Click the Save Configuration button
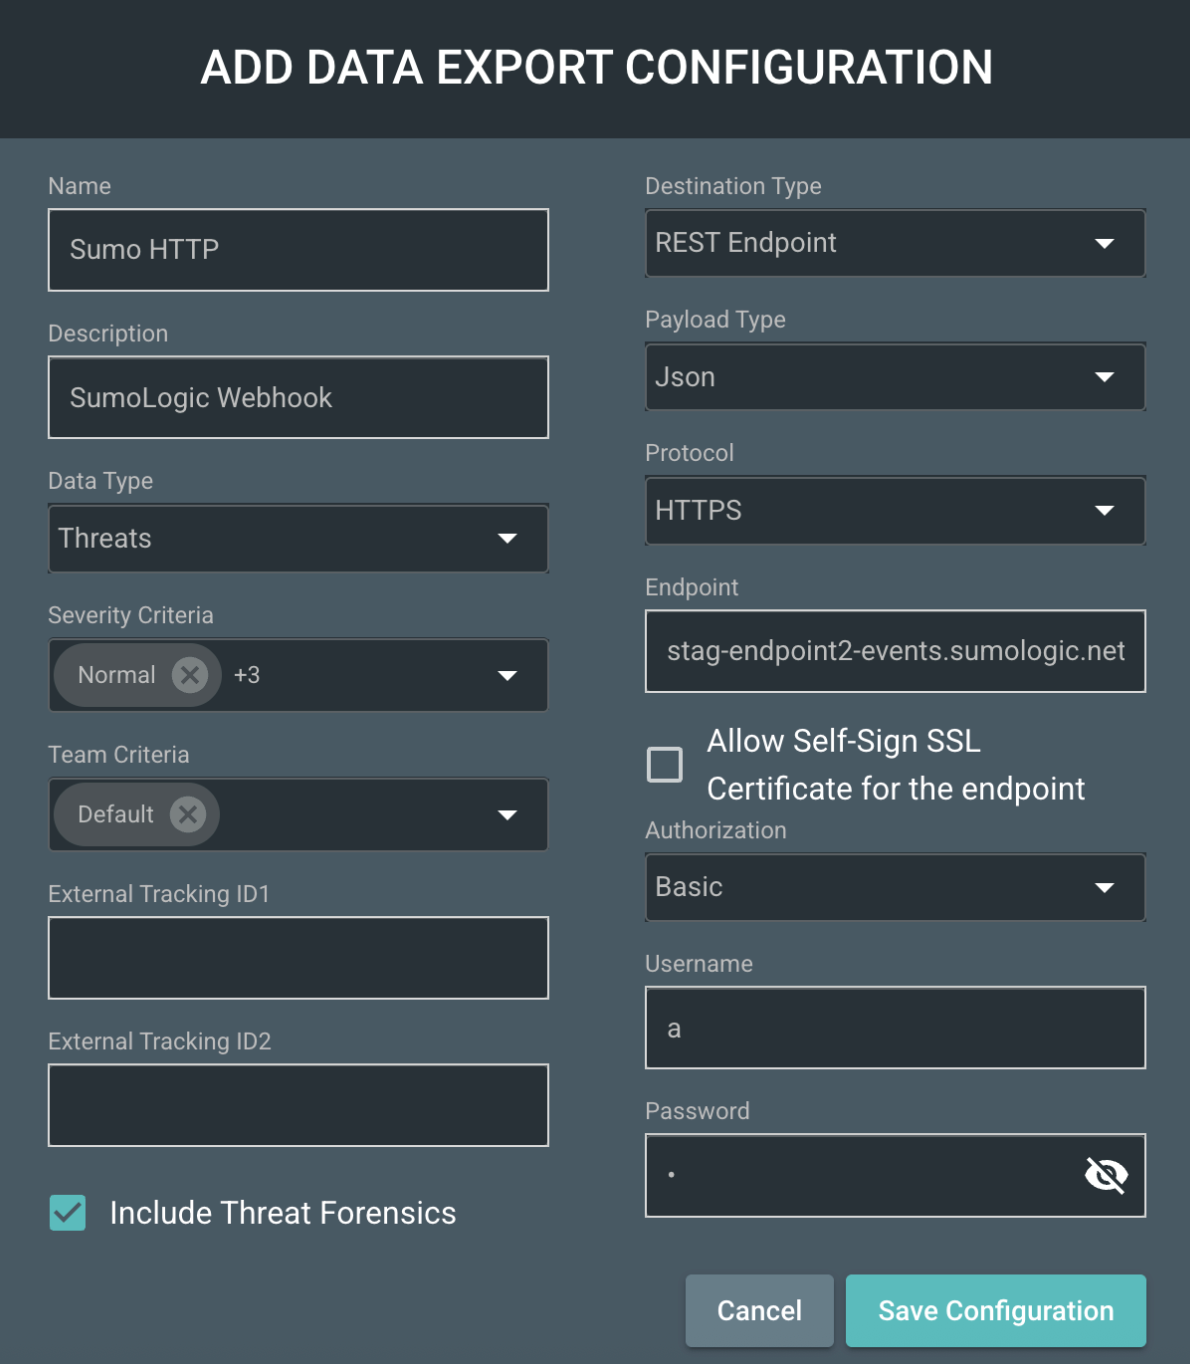Image resolution: width=1190 pixels, height=1364 pixels. tap(995, 1310)
